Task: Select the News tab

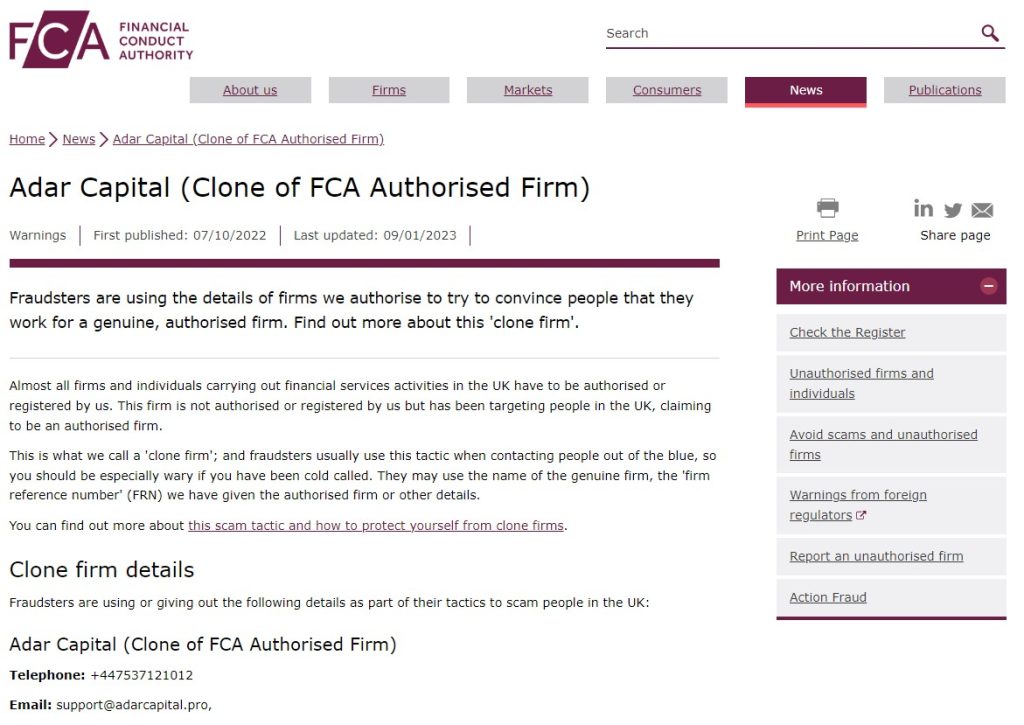Action: pyautogui.click(x=806, y=91)
